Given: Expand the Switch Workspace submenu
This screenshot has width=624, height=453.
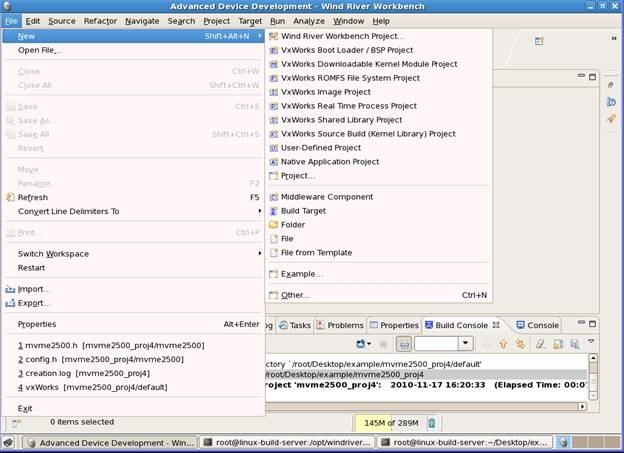Looking at the screenshot, I should click(x=133, y=254).
